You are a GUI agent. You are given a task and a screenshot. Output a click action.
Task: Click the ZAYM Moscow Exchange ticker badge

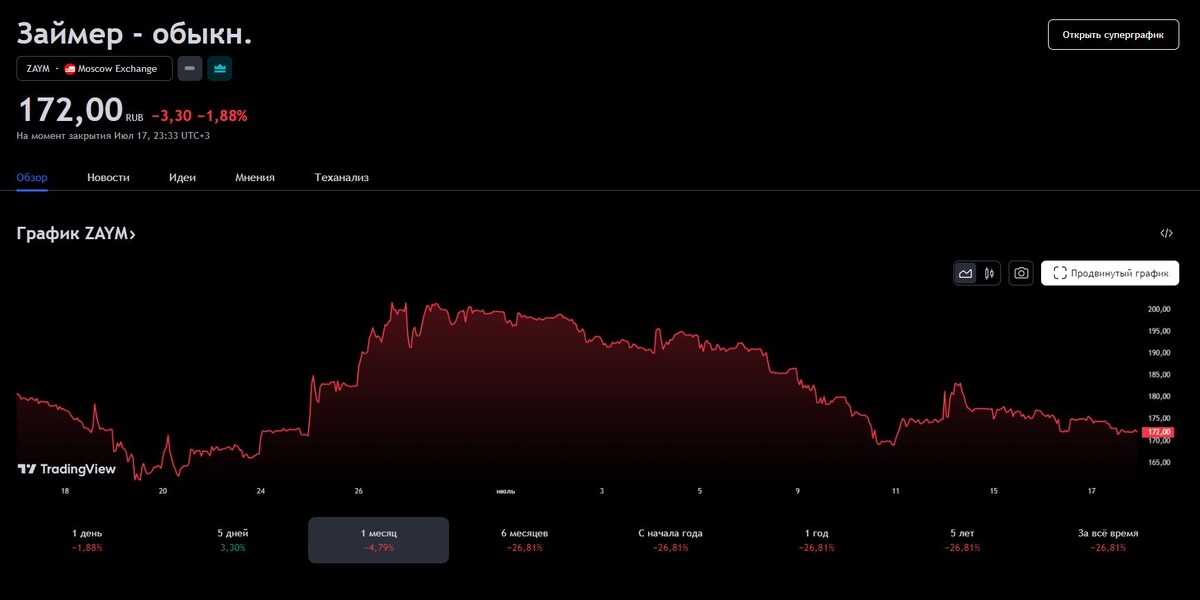pos(94,68)
